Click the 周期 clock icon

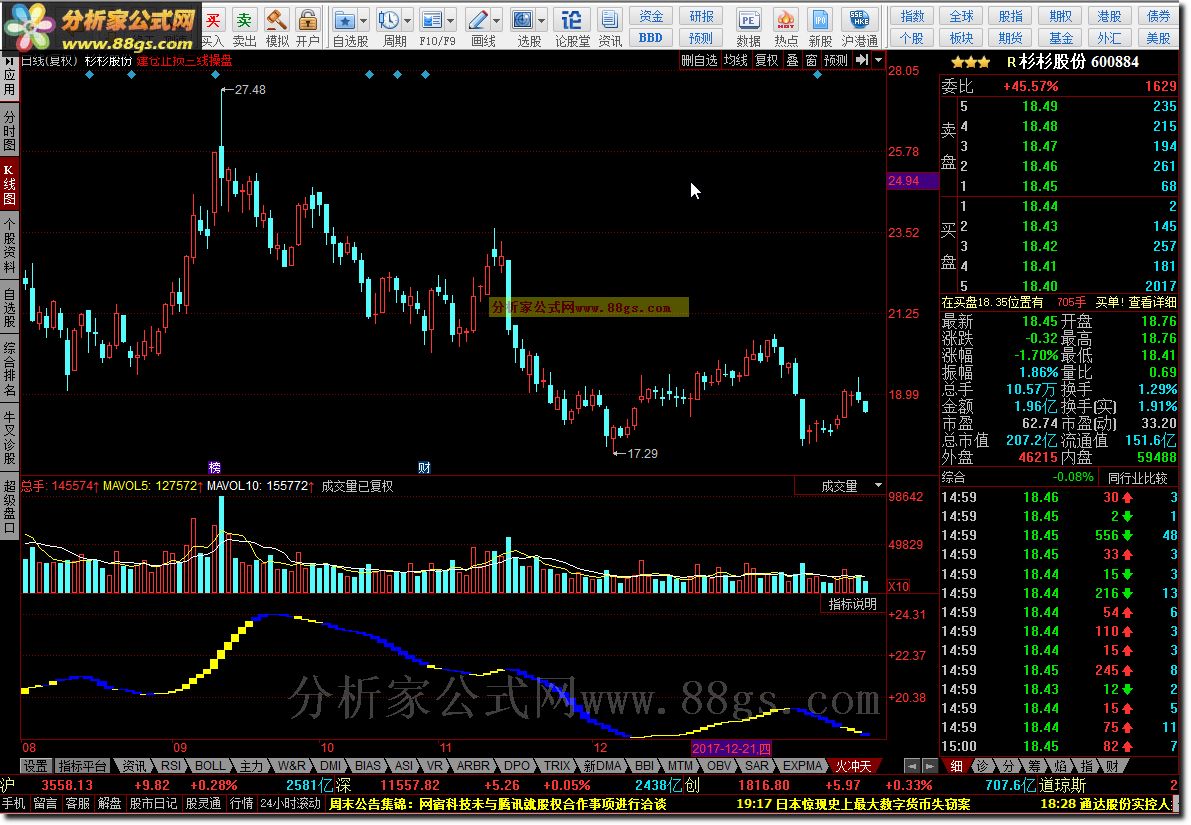(388, 21)
